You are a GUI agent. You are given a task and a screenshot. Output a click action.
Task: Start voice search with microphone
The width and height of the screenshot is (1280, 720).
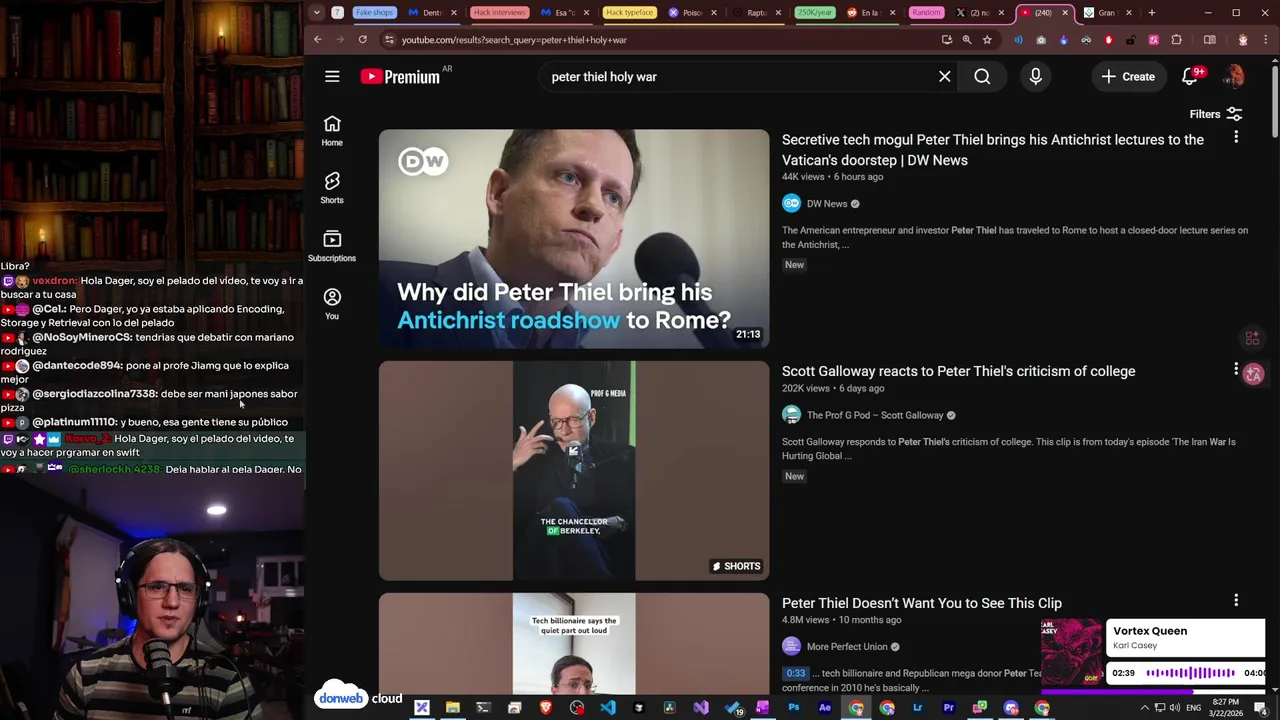[1035, 77]
